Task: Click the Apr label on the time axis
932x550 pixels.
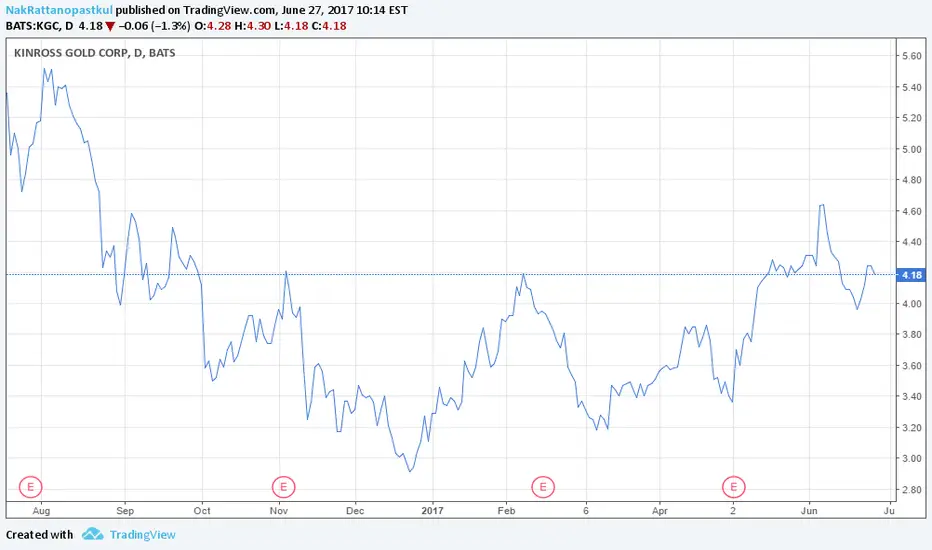Action: [x=660, y=510]
